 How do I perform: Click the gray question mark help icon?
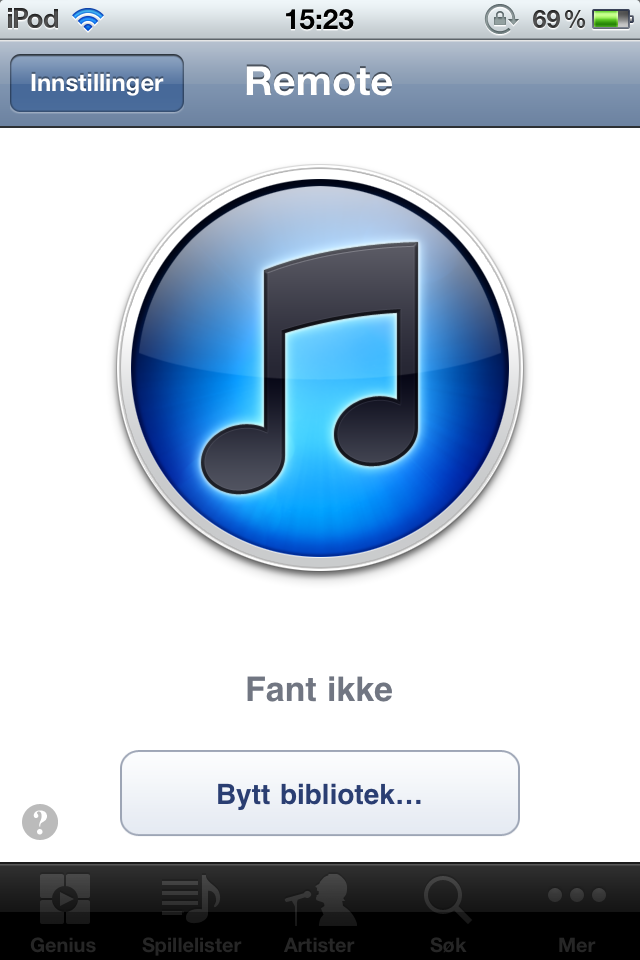[40, 822]
